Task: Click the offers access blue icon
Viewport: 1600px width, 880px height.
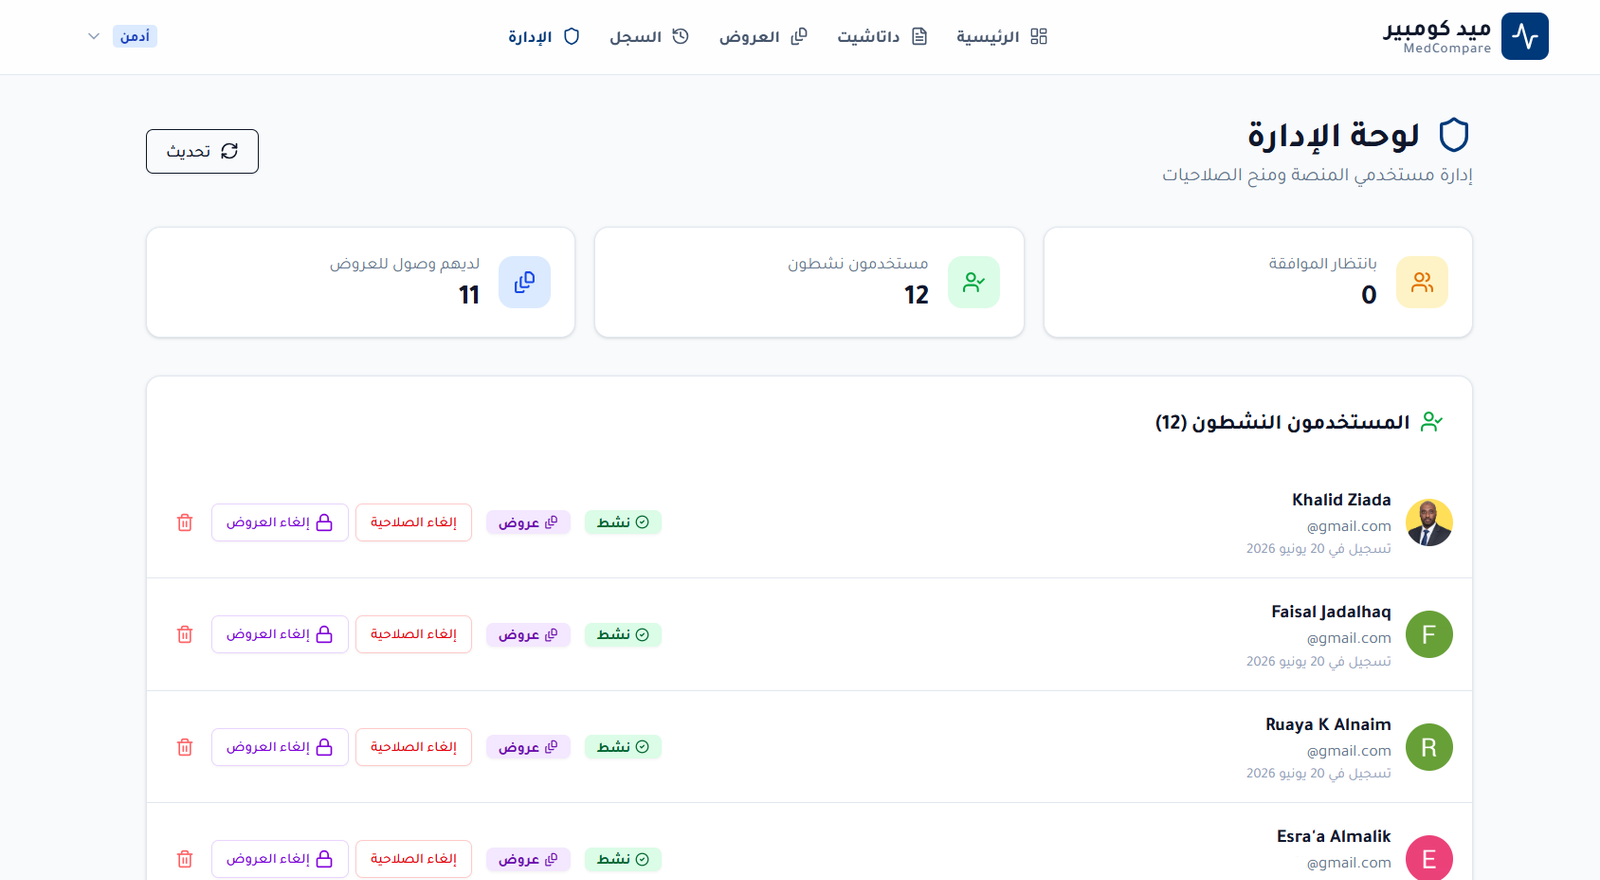Action: tap(525, 282)
